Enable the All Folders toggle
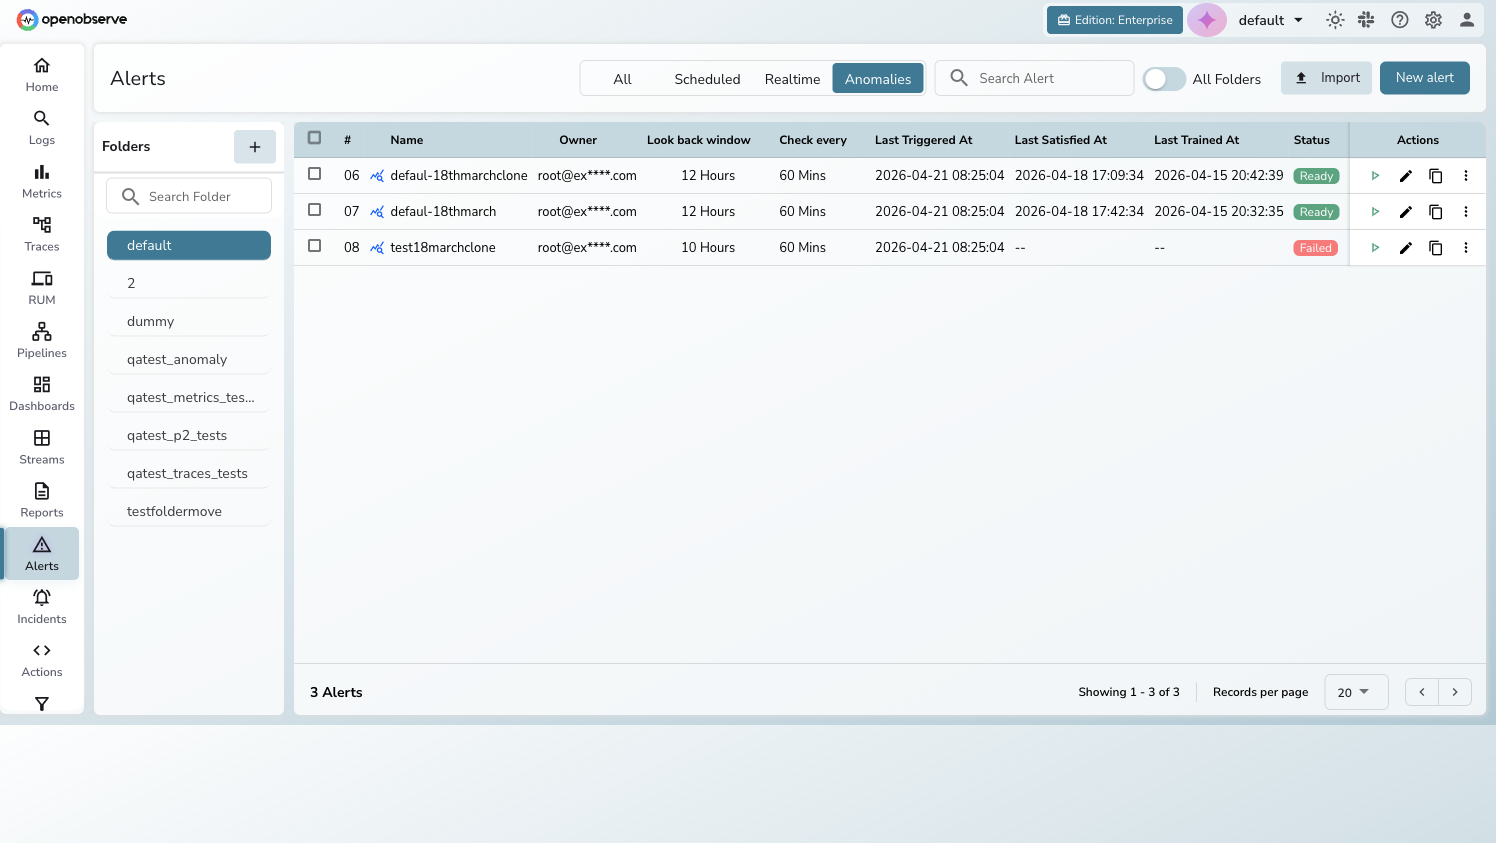This screenshot has height=843, width=1496. tap(1164, 78)
